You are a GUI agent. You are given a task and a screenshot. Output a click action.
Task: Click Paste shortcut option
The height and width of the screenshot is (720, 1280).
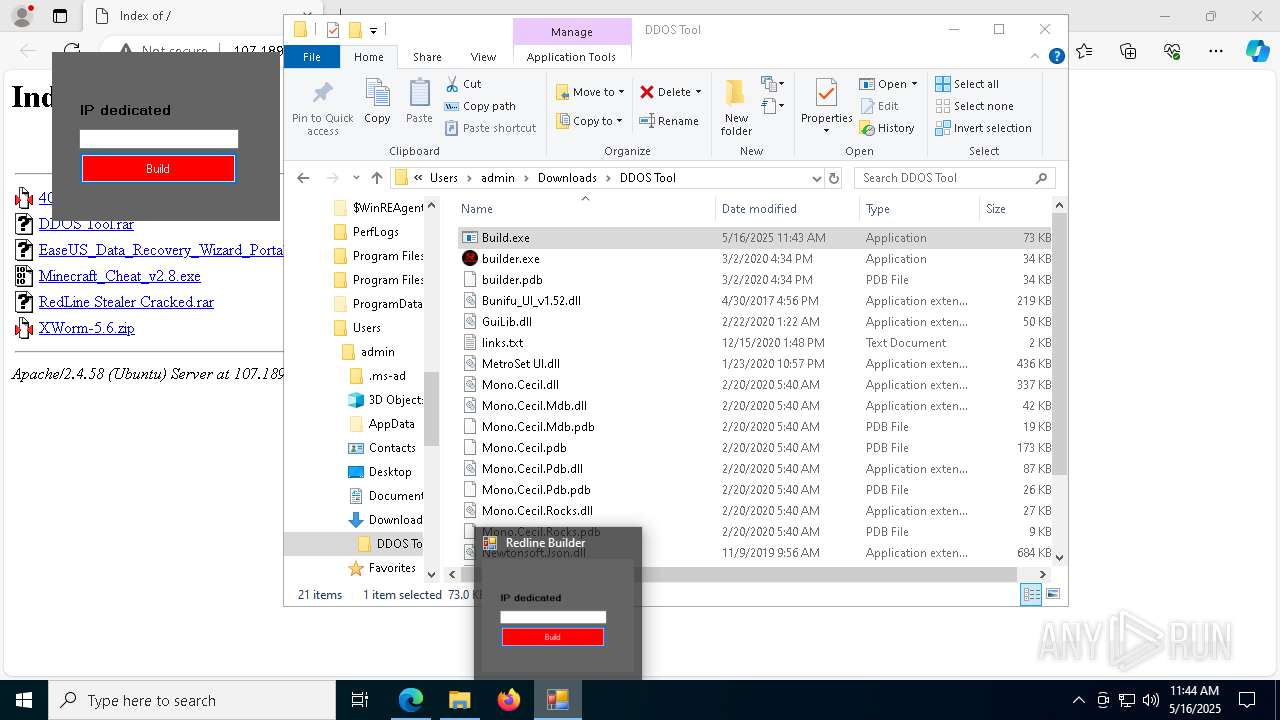tap(490, 128)
